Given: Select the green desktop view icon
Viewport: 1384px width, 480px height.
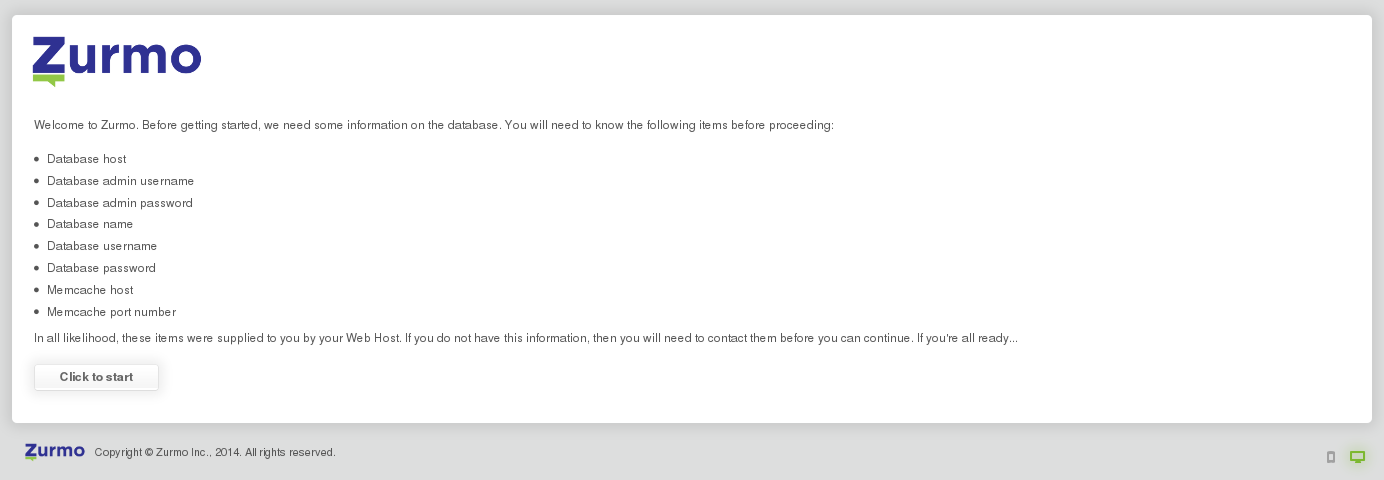Looking at the screenshot, I should [1357, 457].
